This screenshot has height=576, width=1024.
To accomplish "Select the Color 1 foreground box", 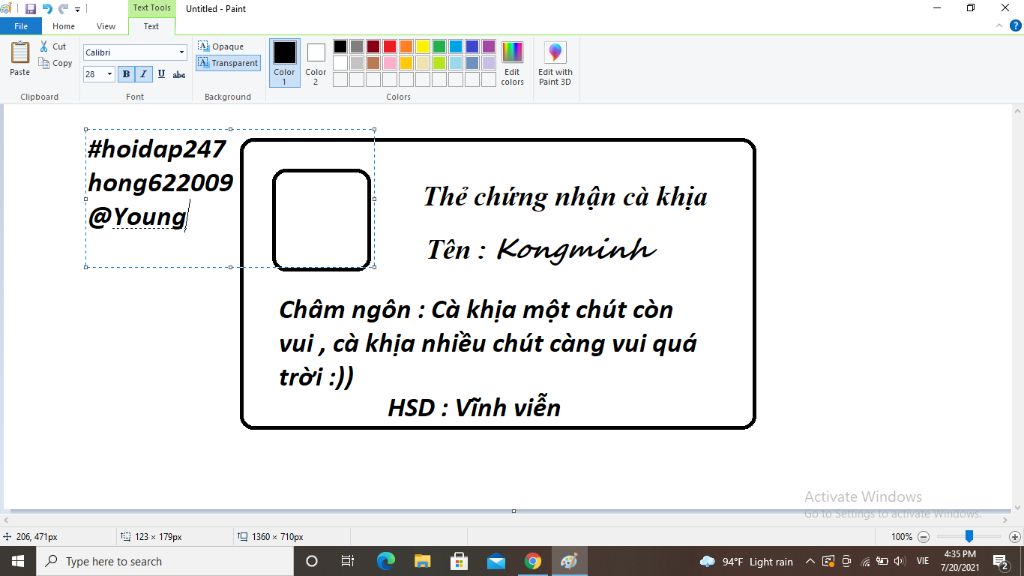I will (284, 63).
